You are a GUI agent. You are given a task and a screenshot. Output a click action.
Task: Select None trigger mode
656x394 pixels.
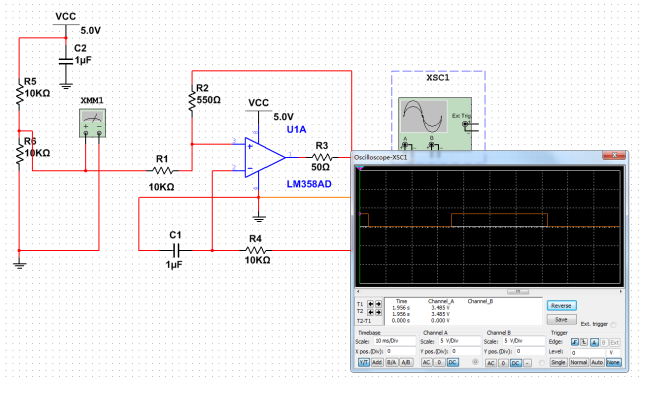613,362
